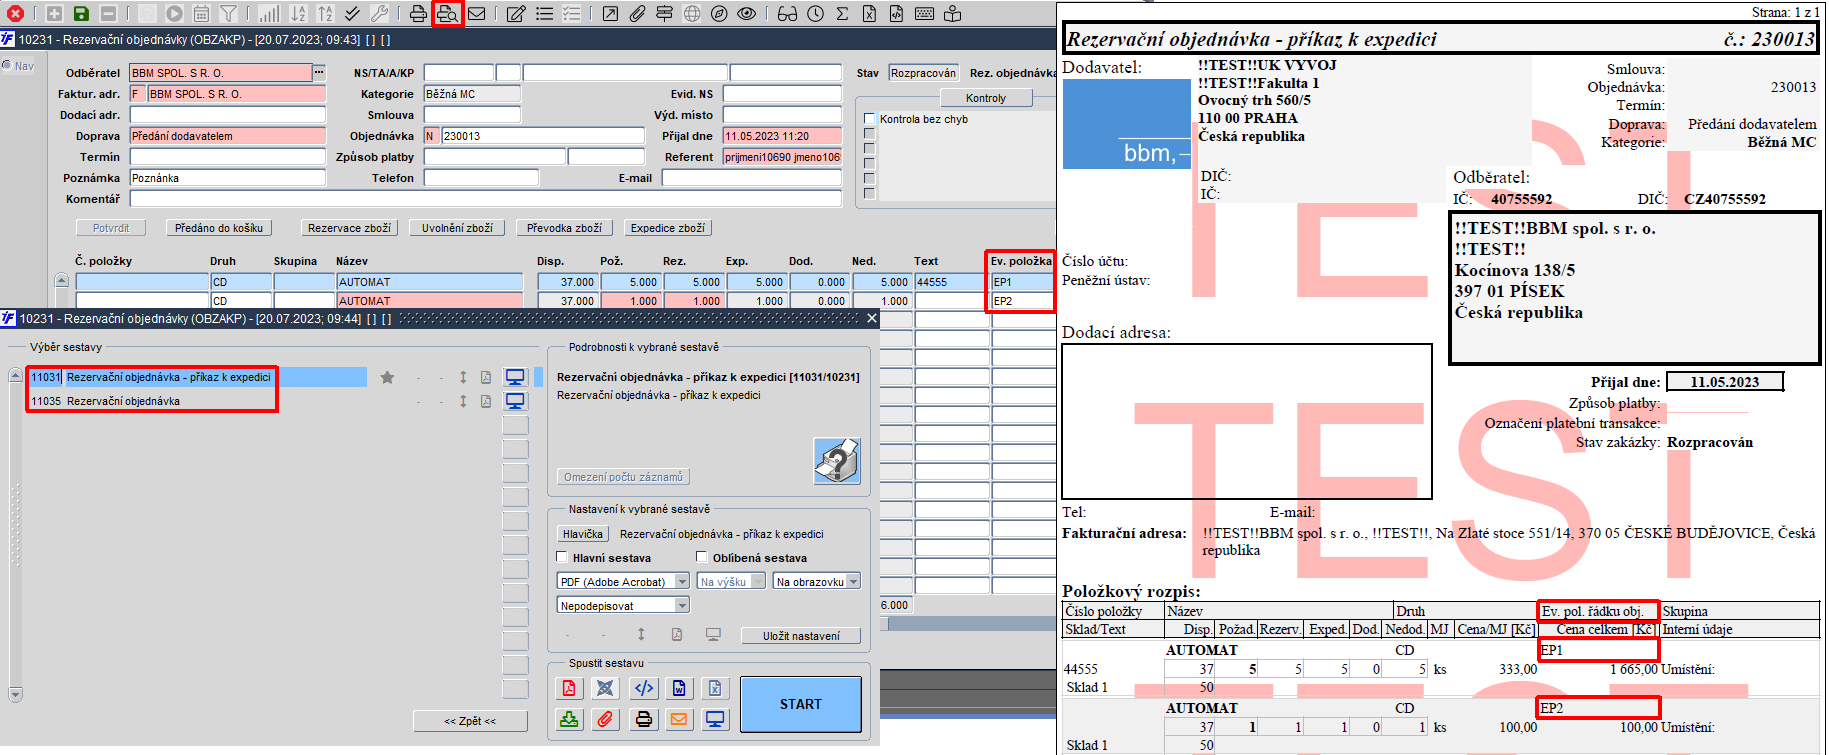Click the edit pencil icon in the toolbar
The width and height of the screenshot is (1829, 755).
click(516, 14)
